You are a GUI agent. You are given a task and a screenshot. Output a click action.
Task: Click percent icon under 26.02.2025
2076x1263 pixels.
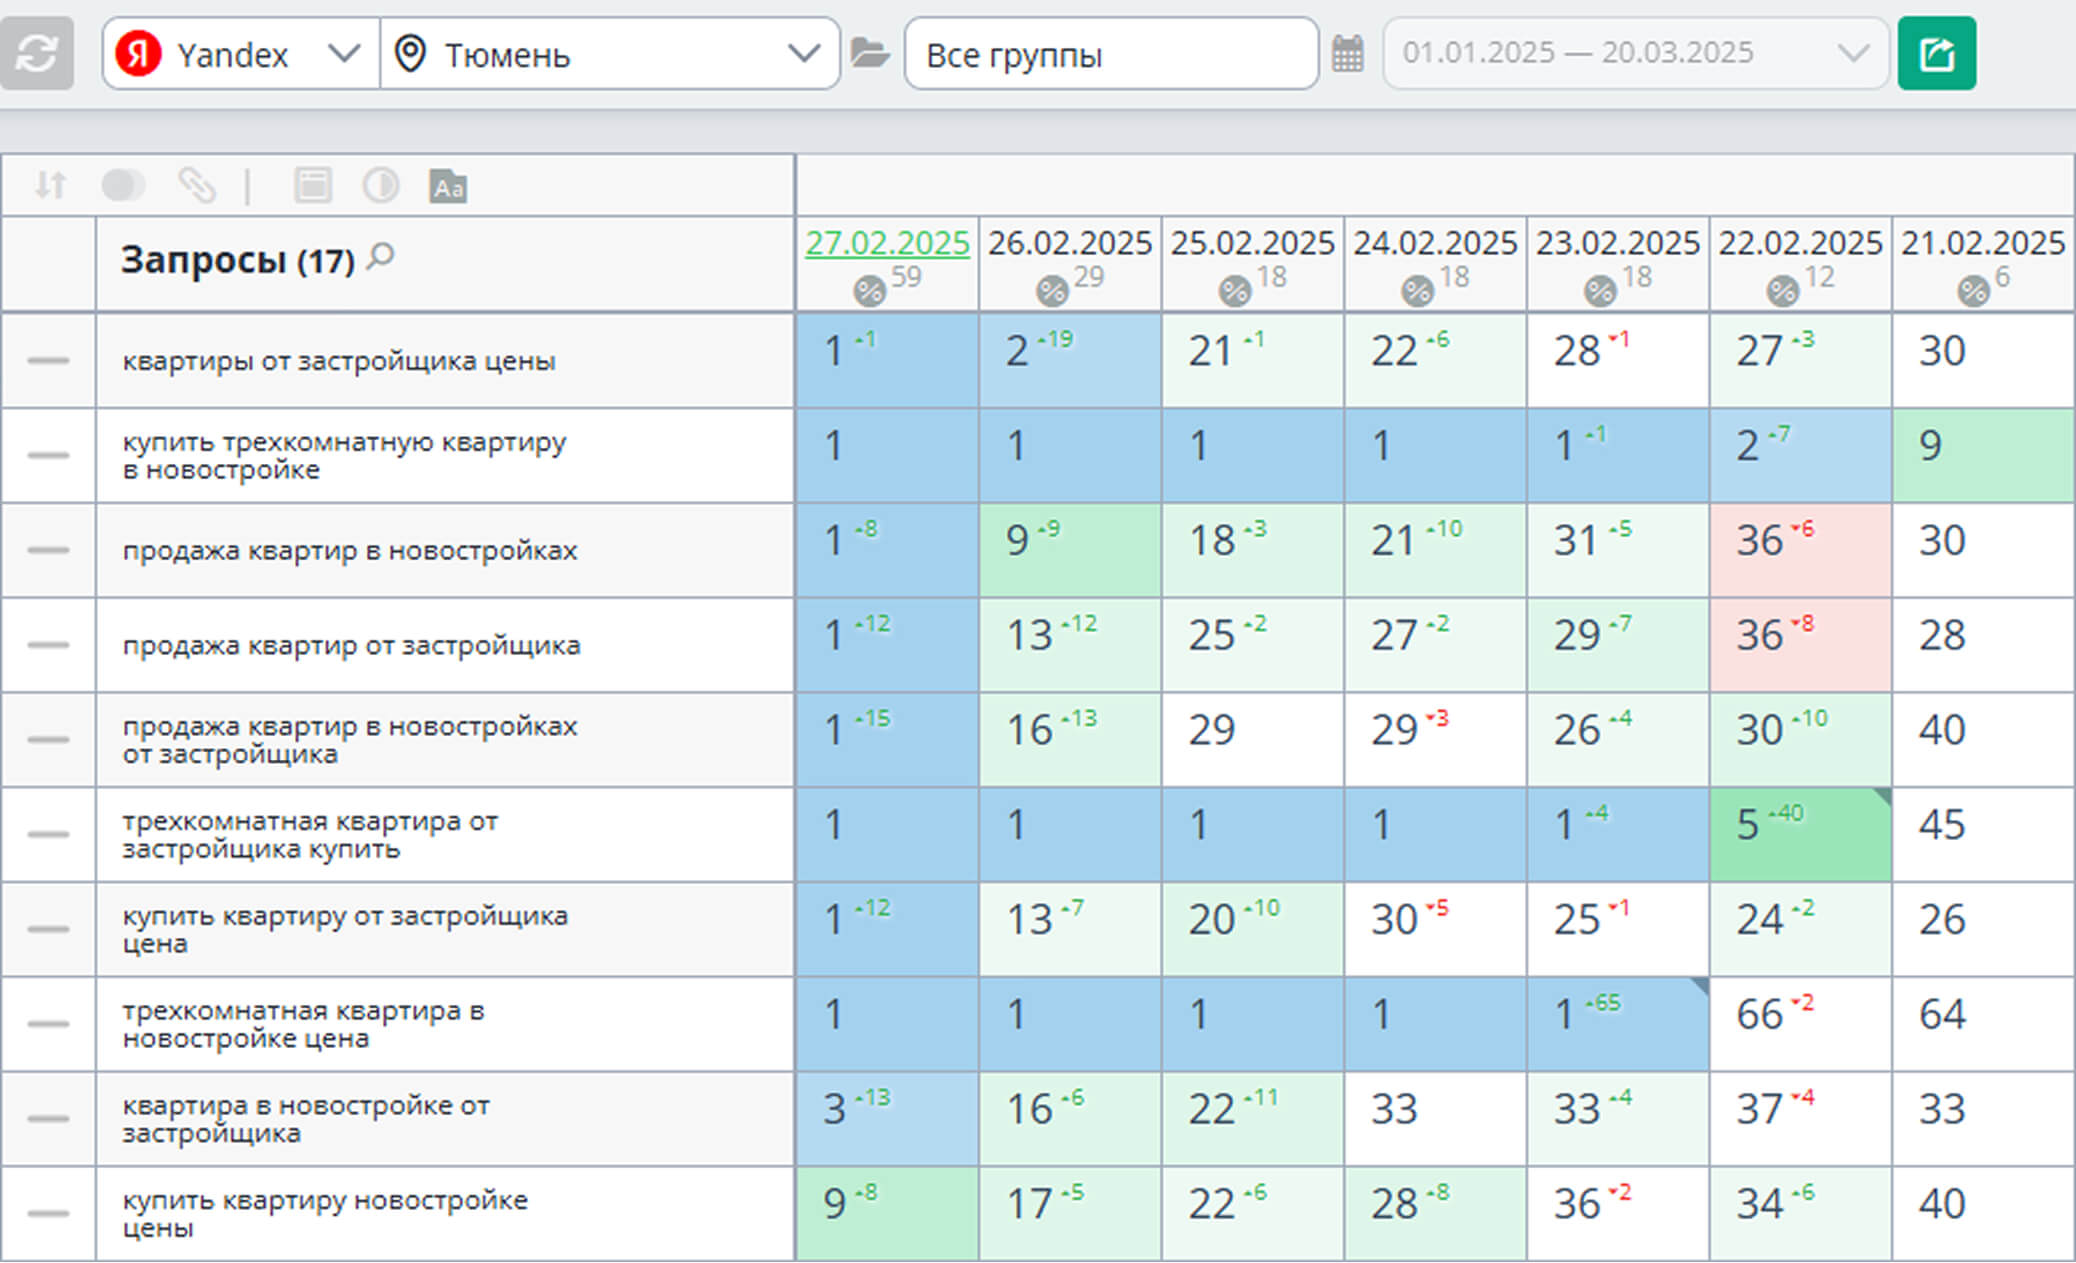pos(1052,291)
